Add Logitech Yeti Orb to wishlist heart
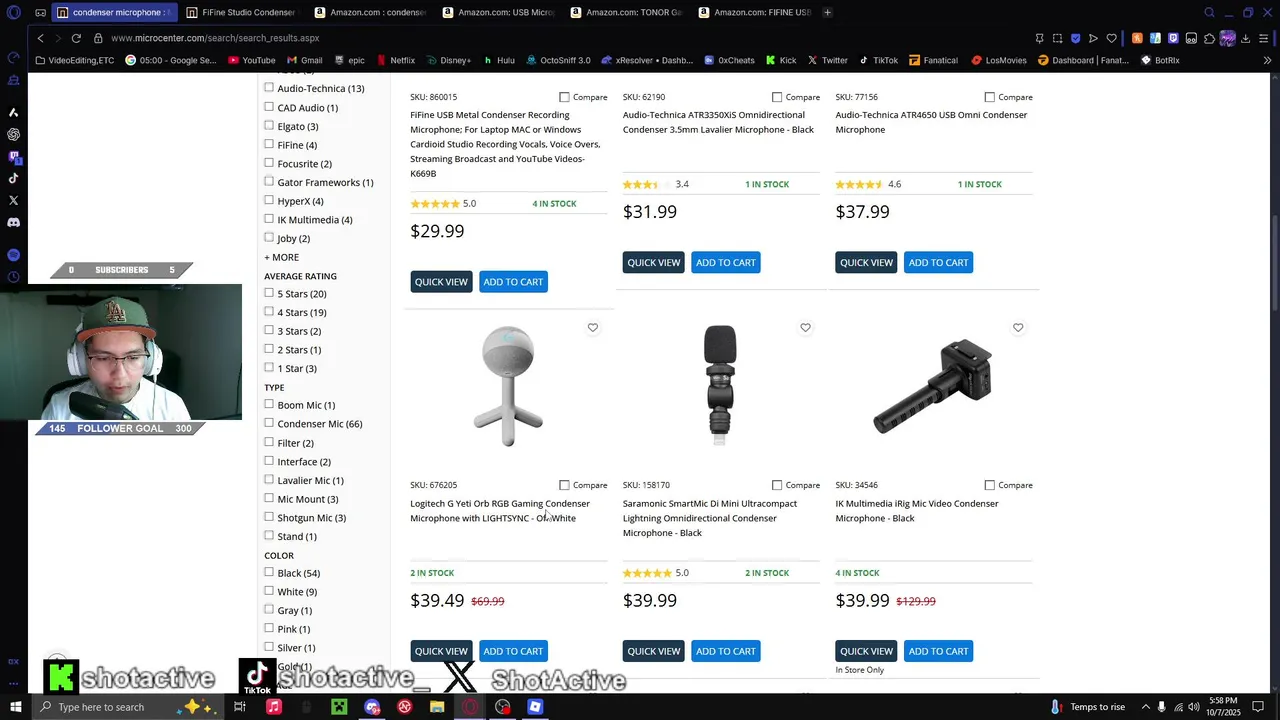 click(x=593, y=328)
